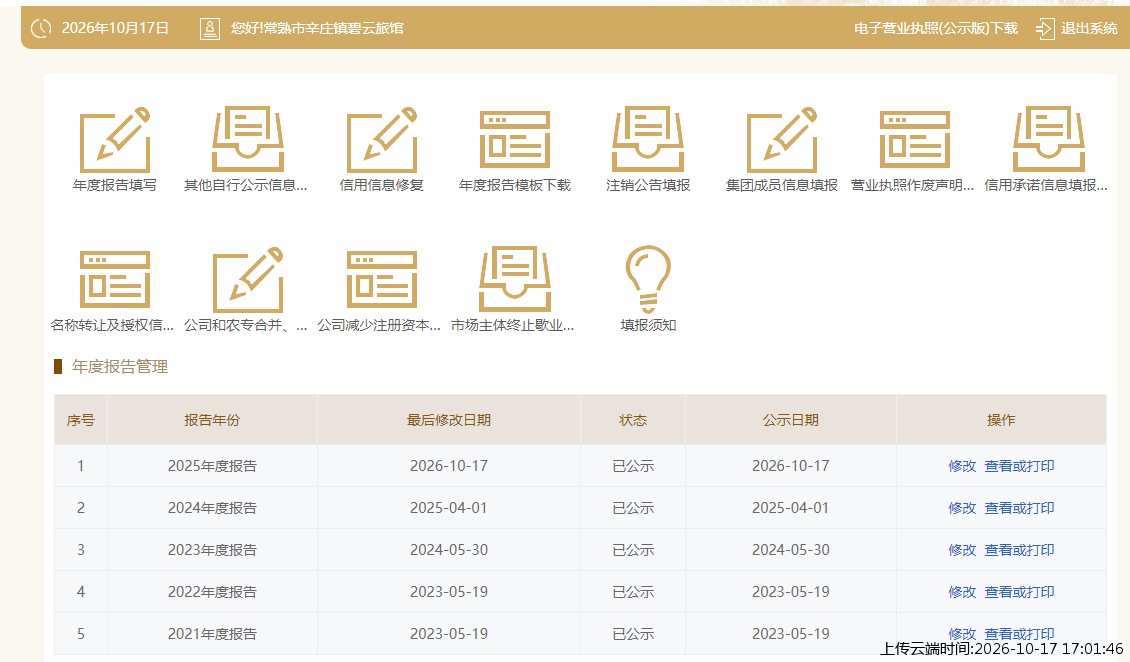The width and height of the screenshot is (1130, 662).
Task: Click 退出系统 to log out
Action: (x=1089, y=28)
